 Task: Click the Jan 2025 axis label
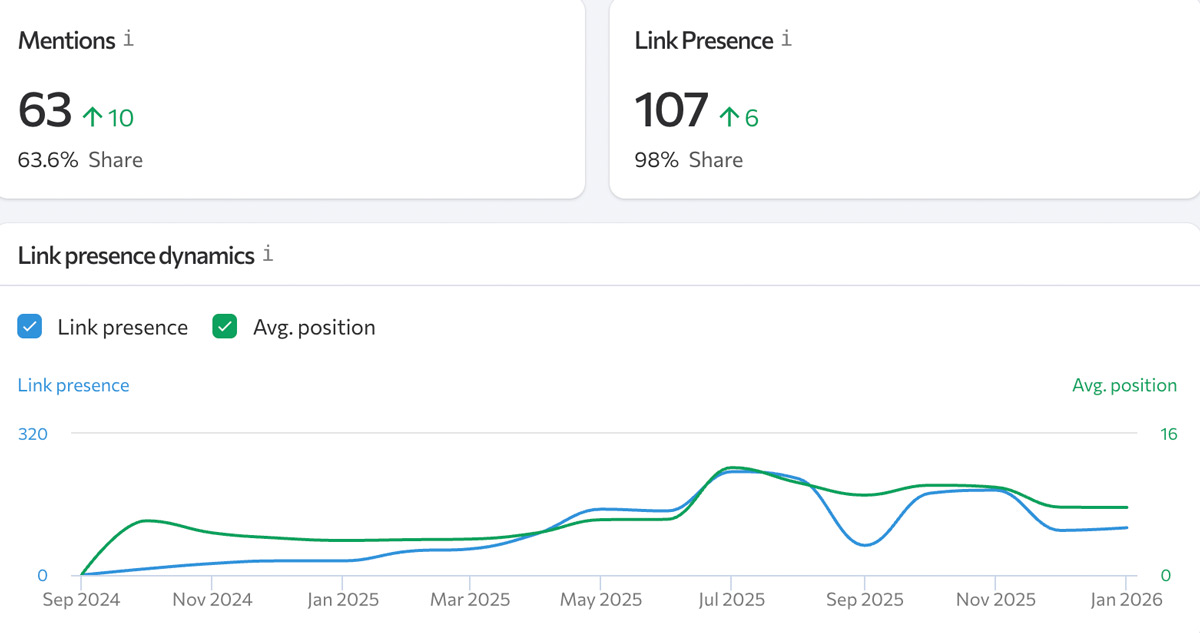point(341,600)
